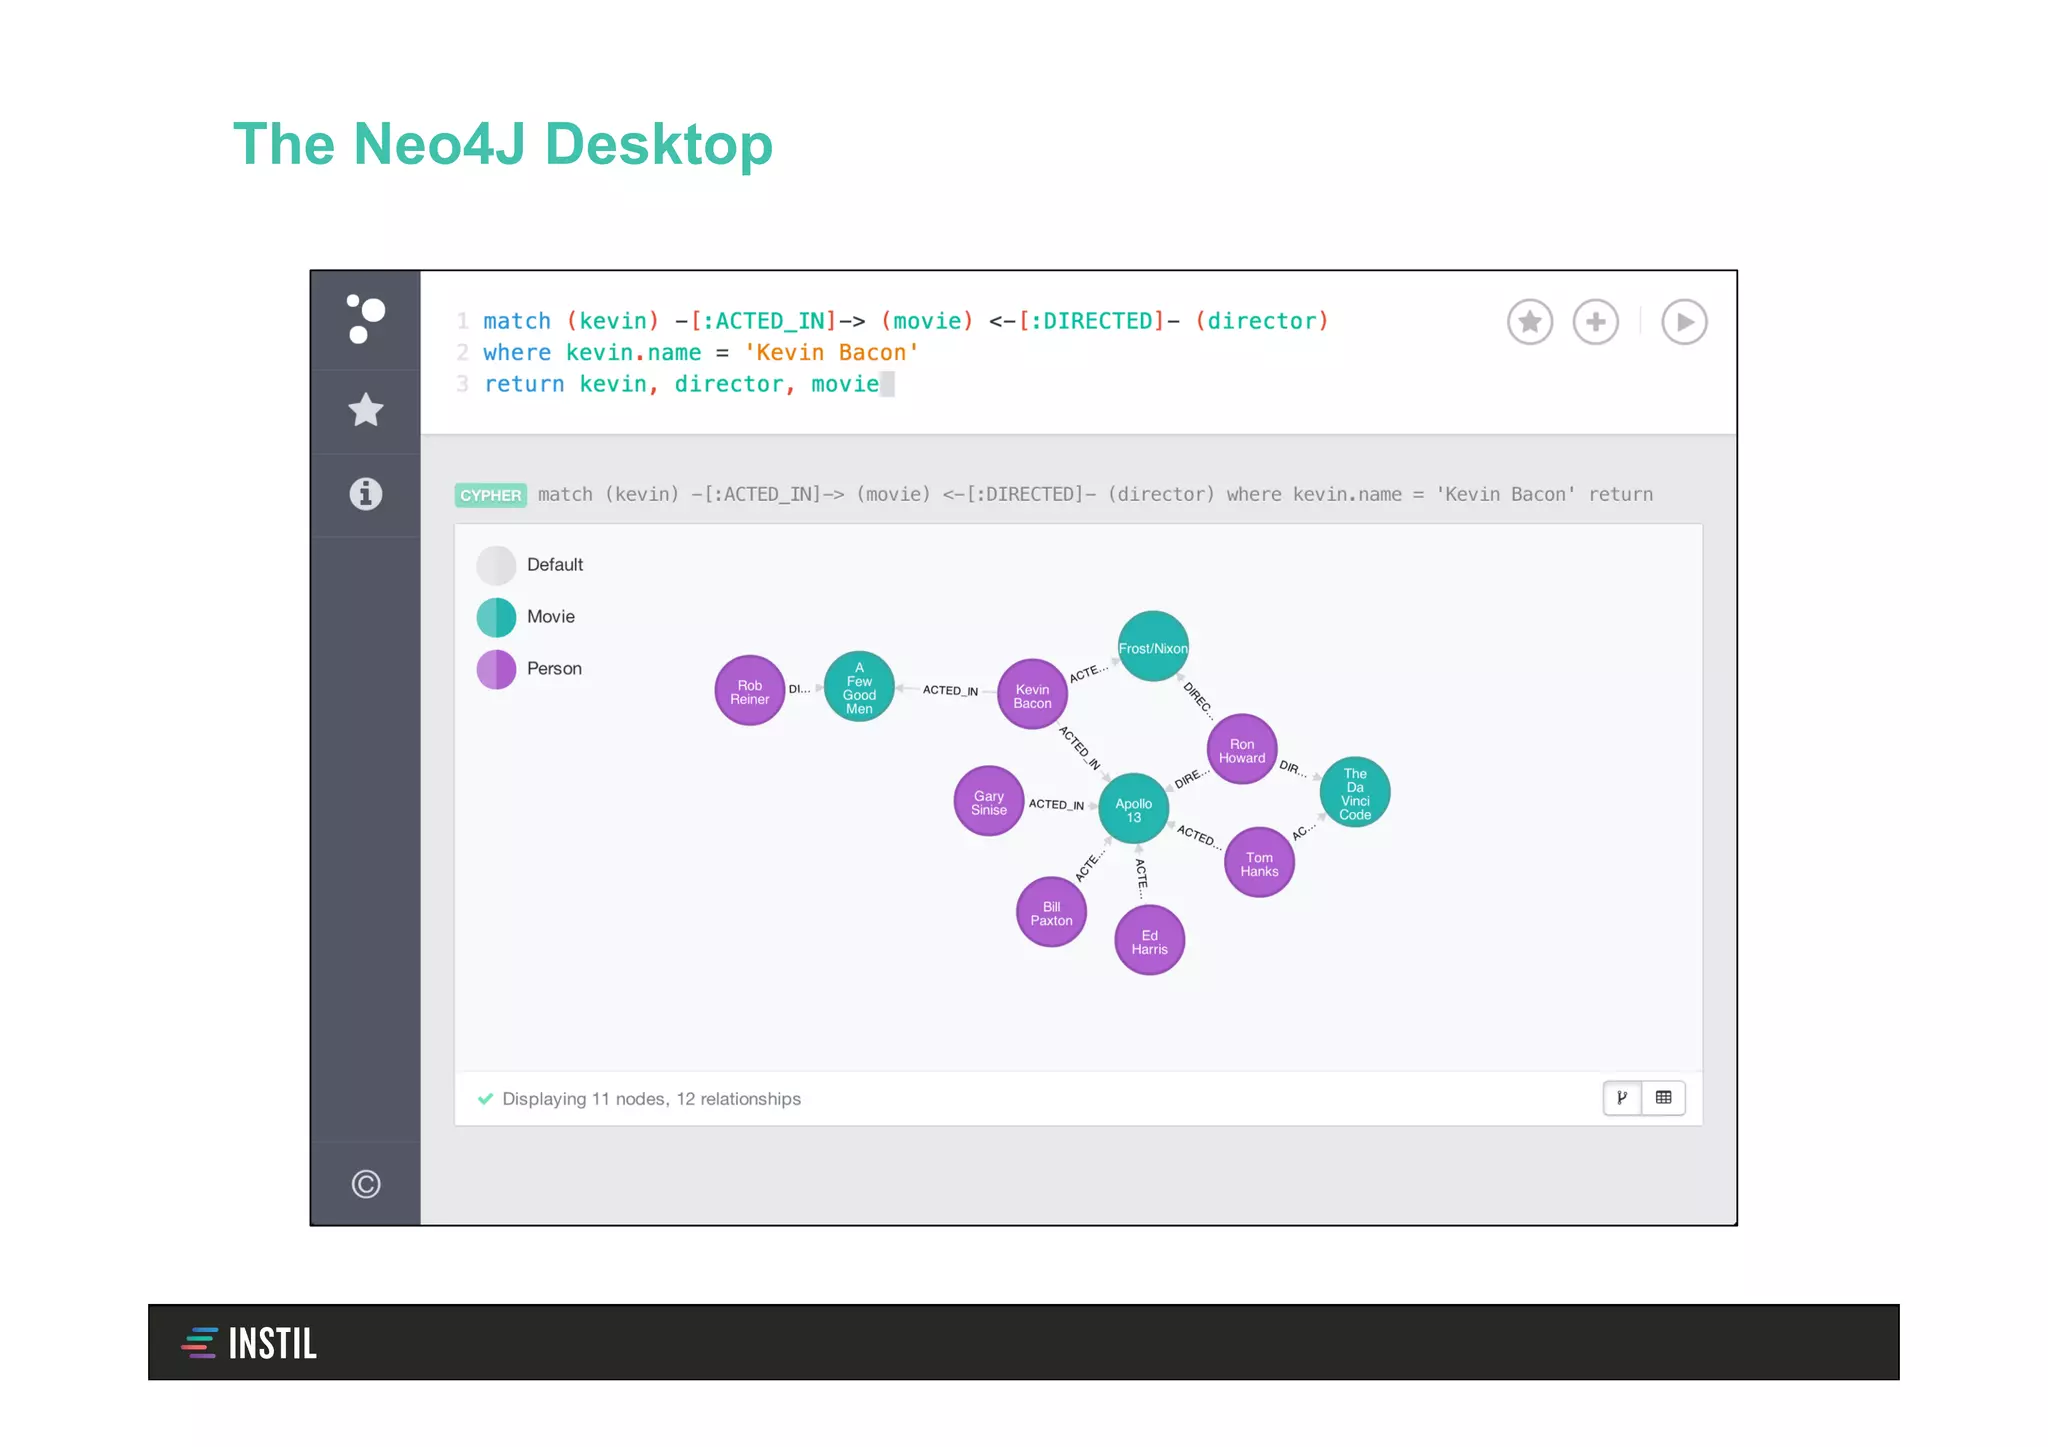Select the Bill Paxton node

click(x=1051, y=912)
